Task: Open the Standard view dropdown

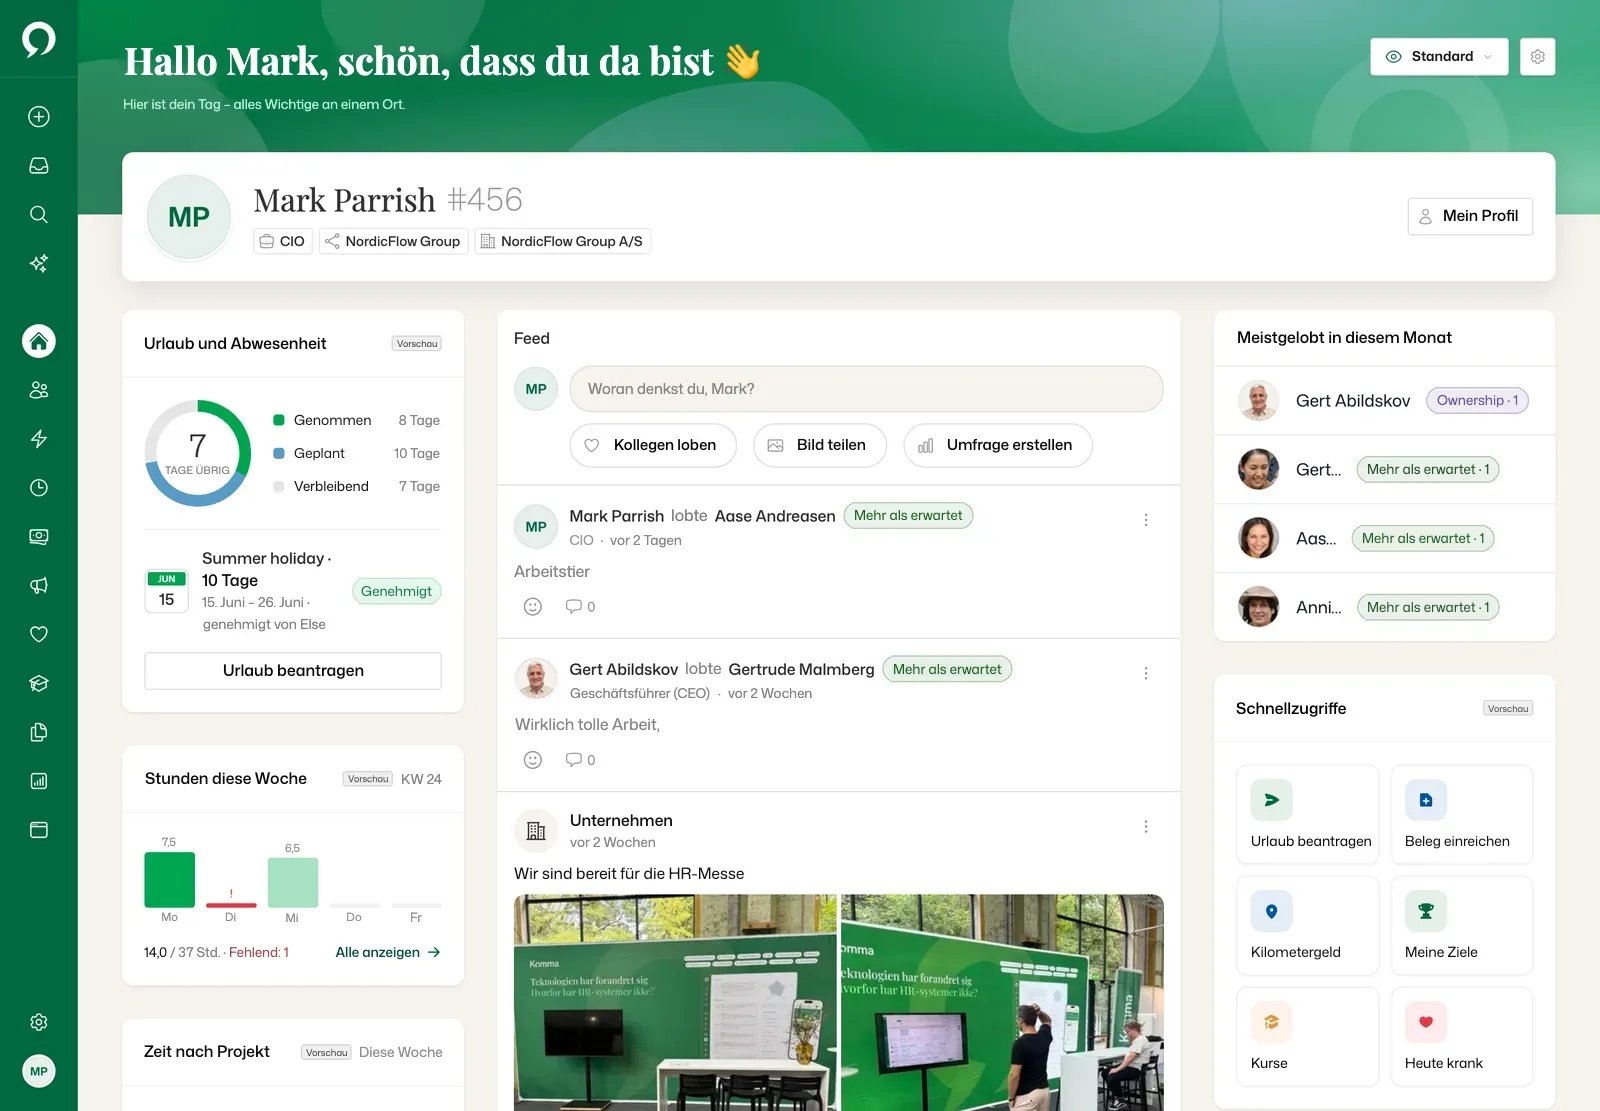Action: coord(1439,57)
